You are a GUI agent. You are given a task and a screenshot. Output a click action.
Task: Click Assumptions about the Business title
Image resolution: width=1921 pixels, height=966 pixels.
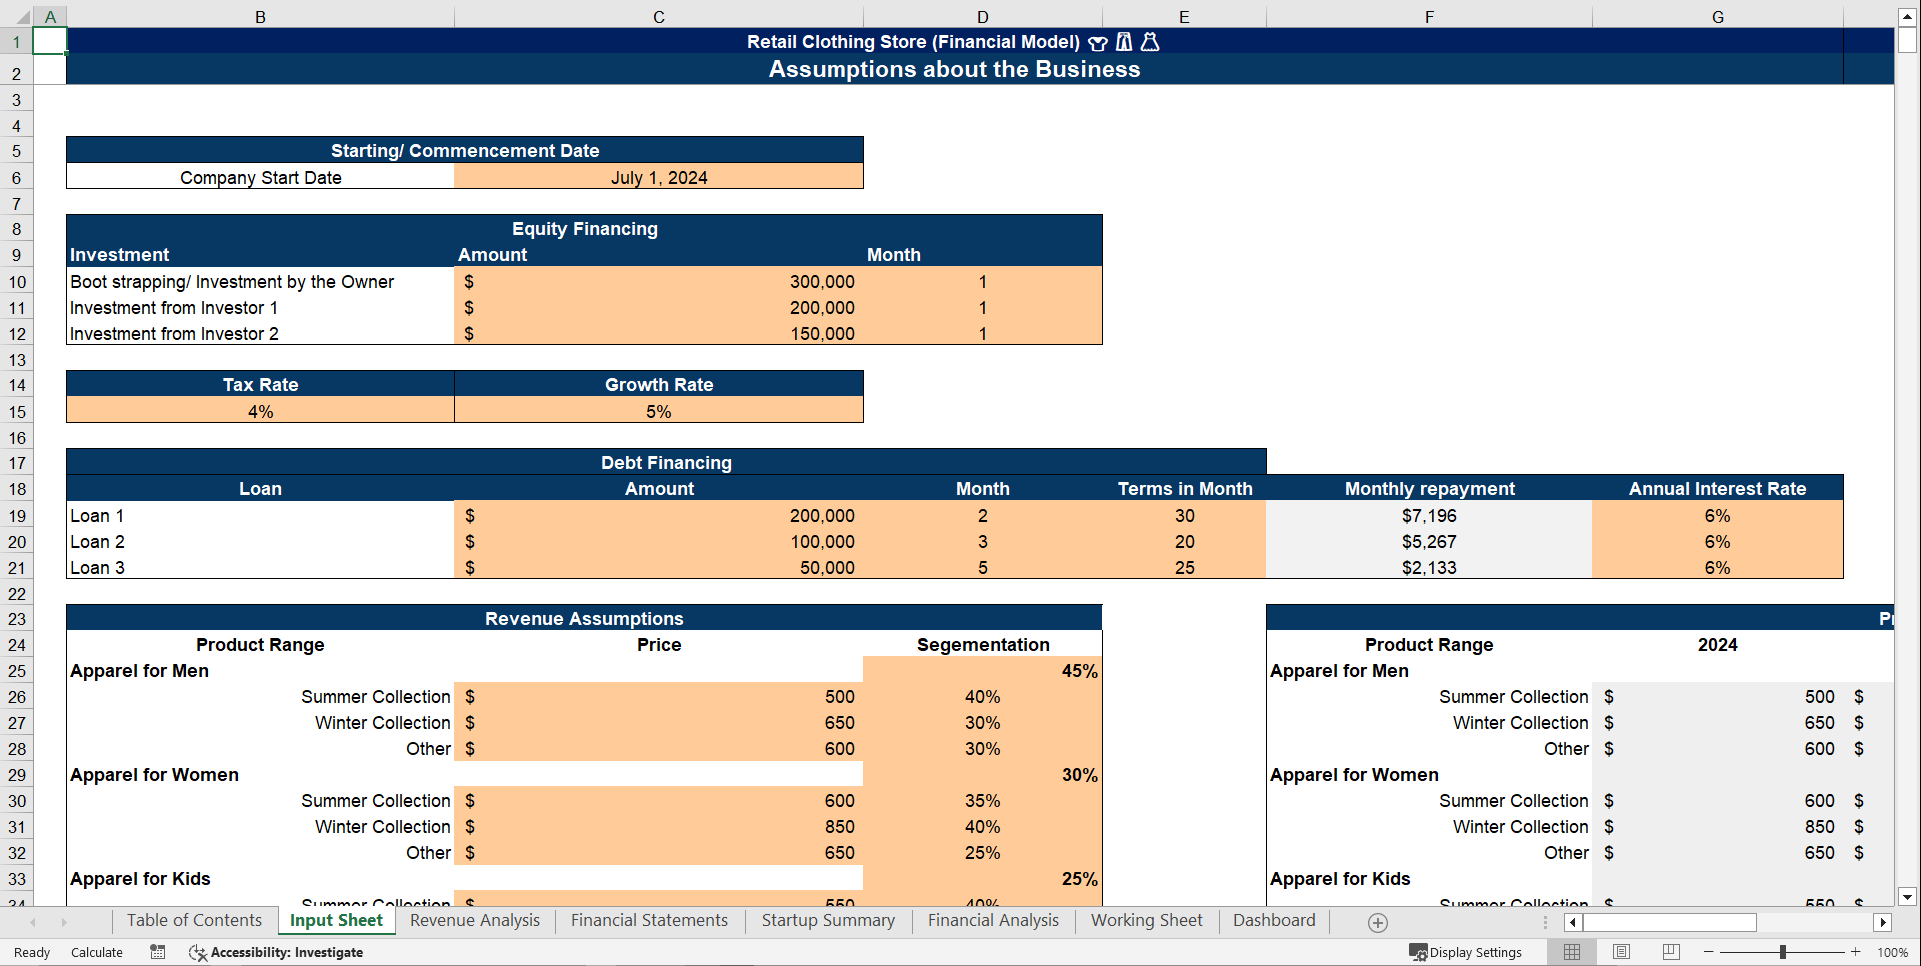[954, 69]
